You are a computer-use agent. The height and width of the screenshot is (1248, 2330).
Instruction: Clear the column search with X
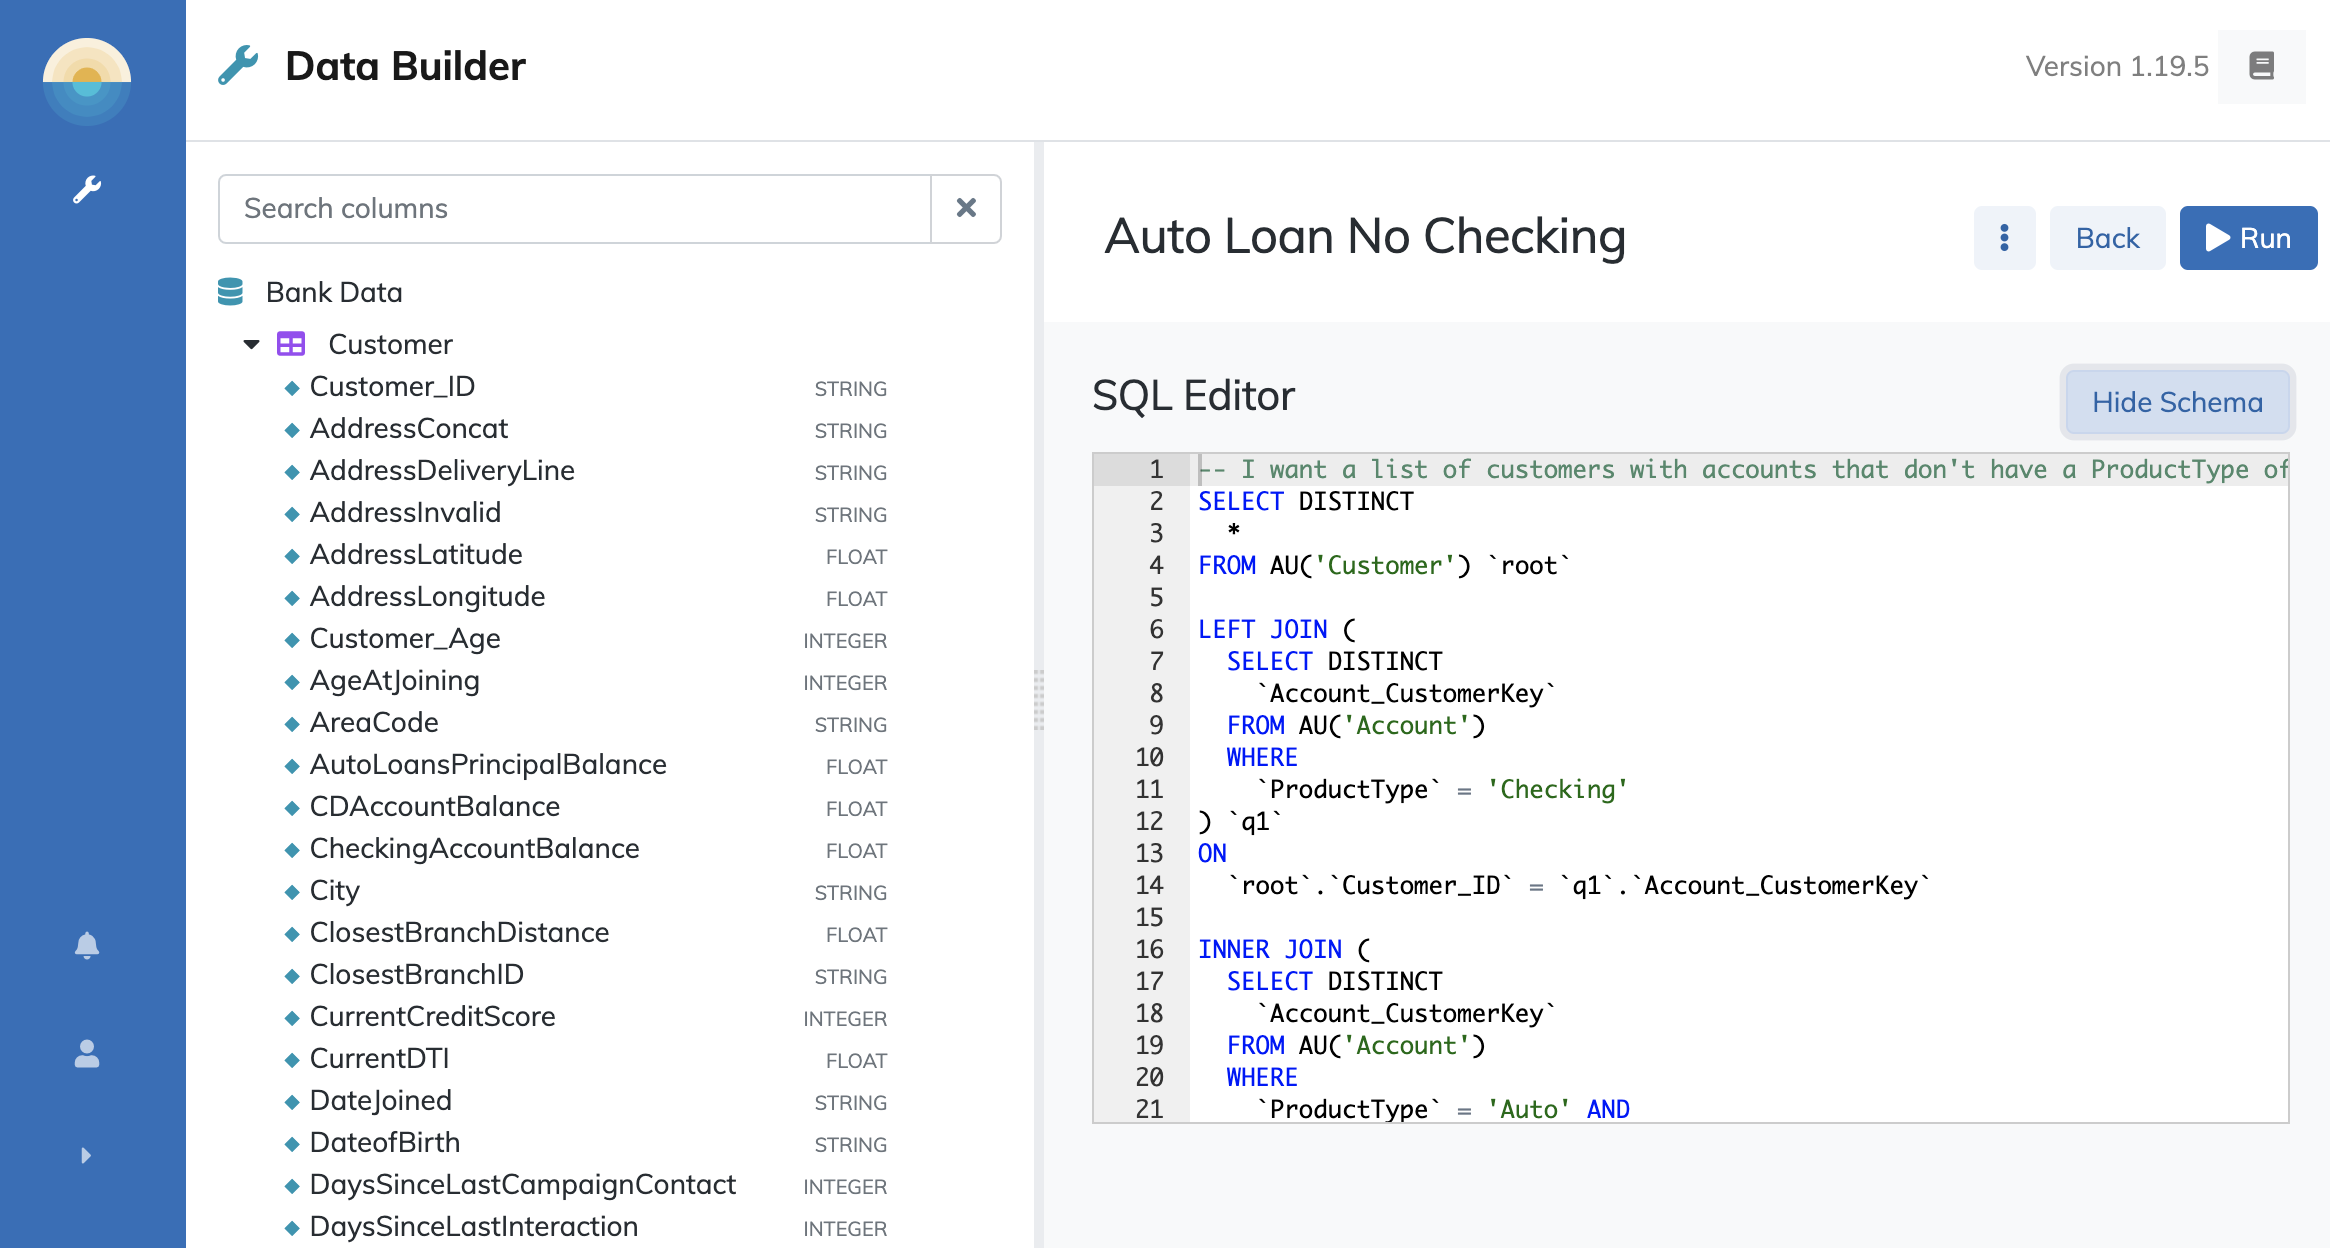pos(966,208)
